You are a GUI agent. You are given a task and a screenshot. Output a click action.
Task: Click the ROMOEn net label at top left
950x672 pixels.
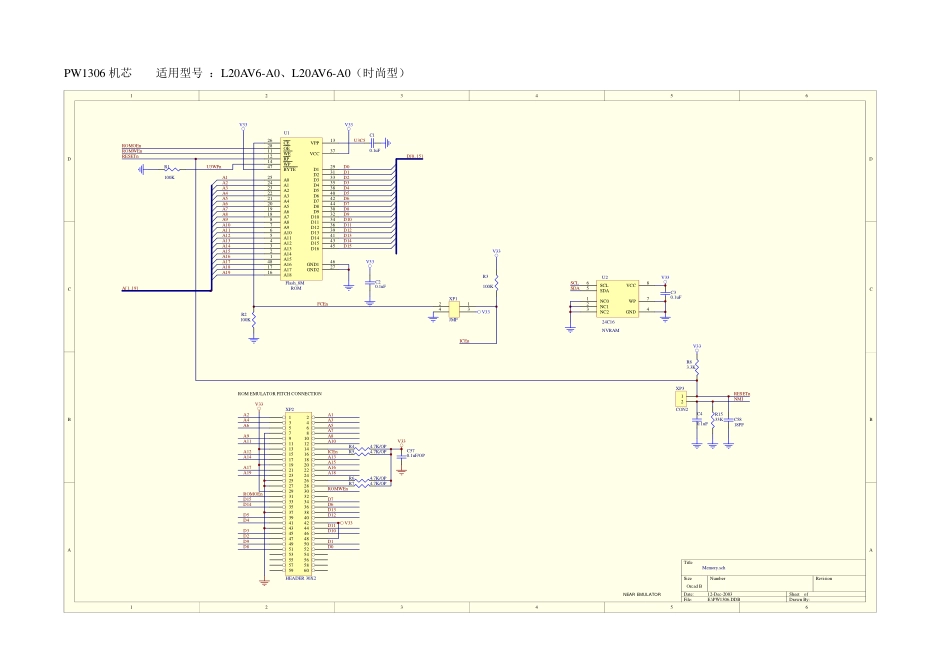pos(131,146)
